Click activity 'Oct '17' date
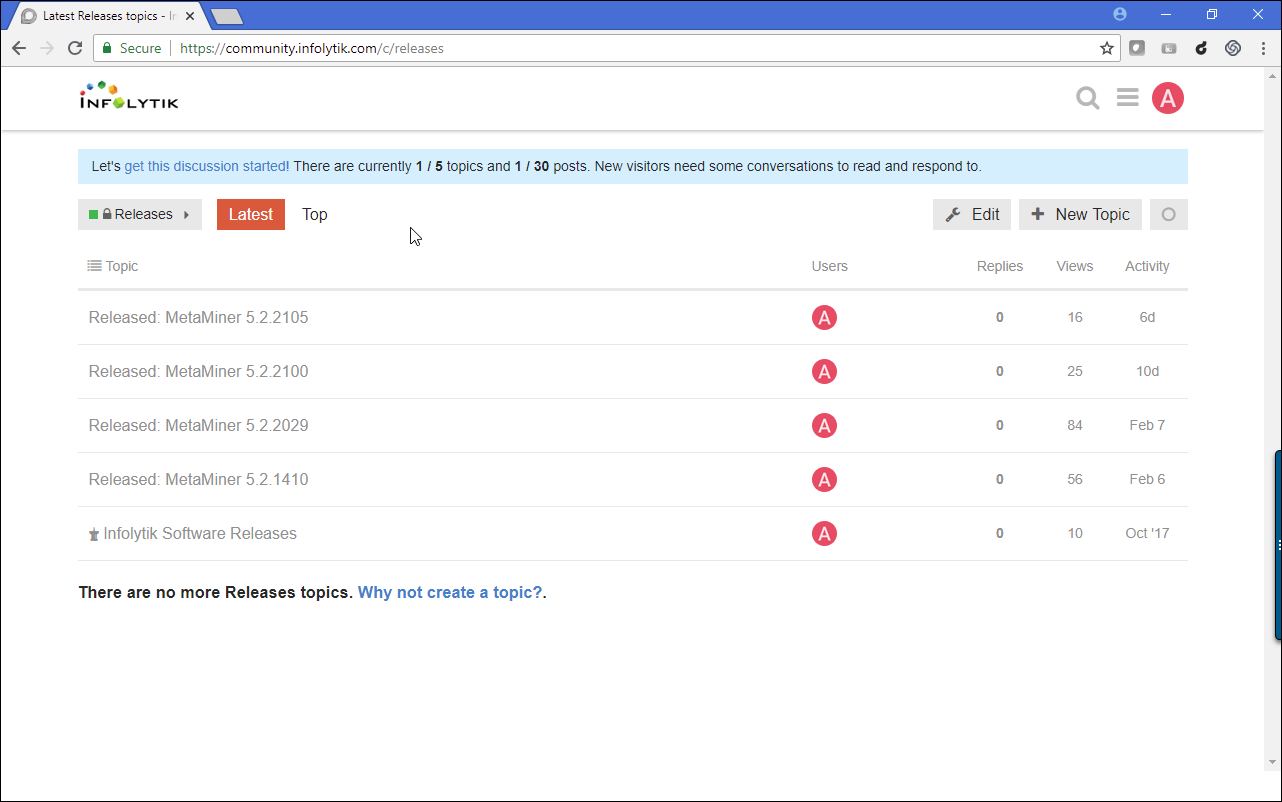This screenshot has height=802, width=1282. (1147, 534)
